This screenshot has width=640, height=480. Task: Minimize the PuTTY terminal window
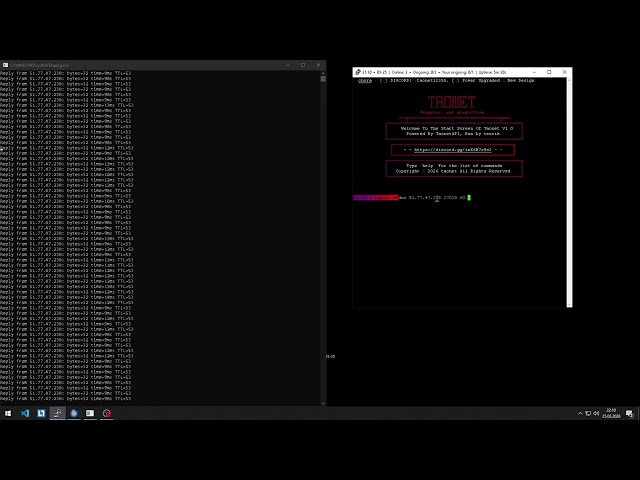(x=534, y=72)
